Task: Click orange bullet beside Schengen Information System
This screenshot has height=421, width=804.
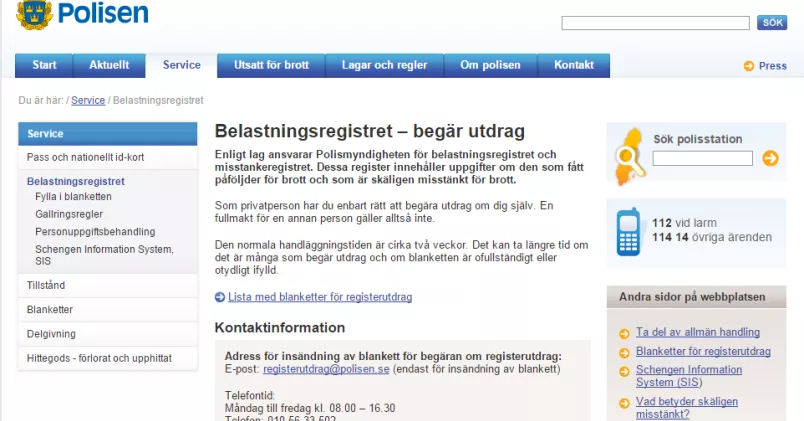Action: [x=624, y=371]
